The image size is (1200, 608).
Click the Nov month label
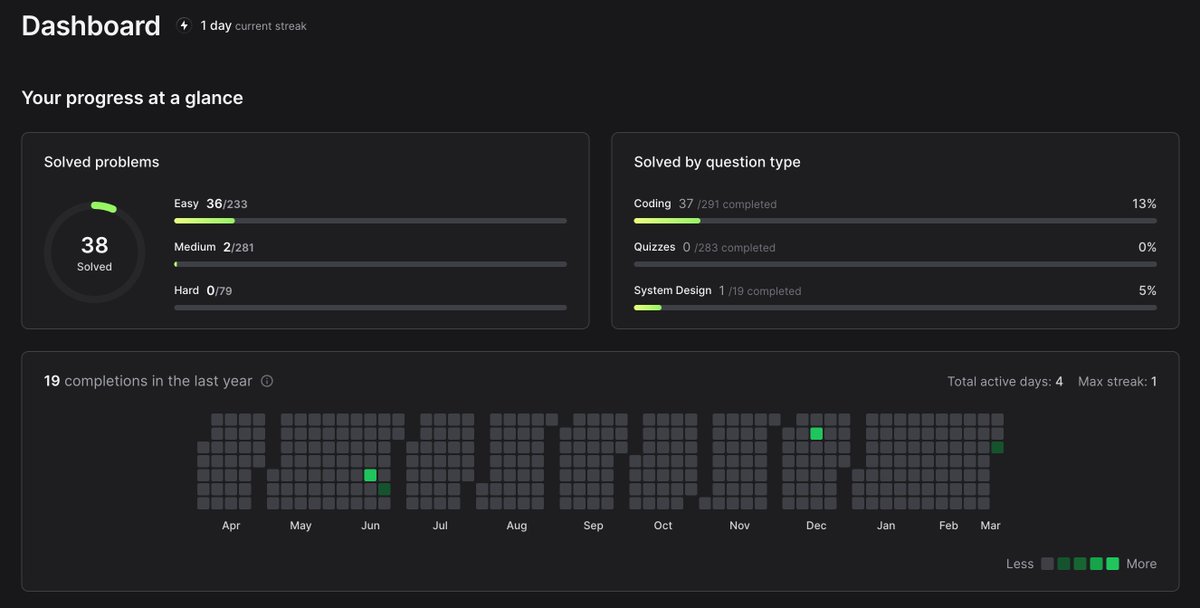(x=739, y=526)
